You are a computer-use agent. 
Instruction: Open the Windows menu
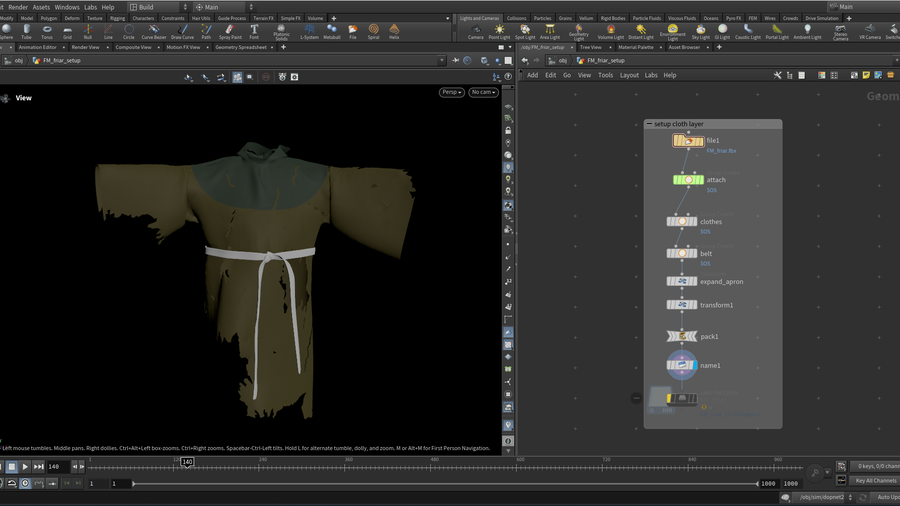click(67, 7)
